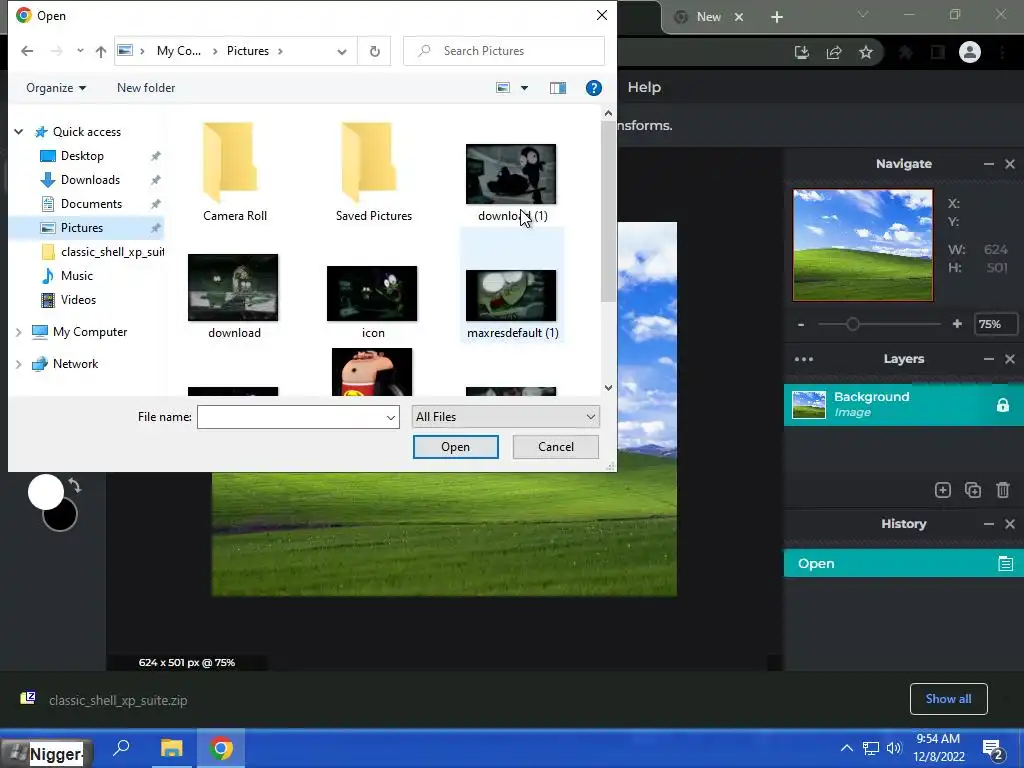This screenshot has height=768, width=1024.
Task: Click the File name input field
Action: tap(291, 417)
